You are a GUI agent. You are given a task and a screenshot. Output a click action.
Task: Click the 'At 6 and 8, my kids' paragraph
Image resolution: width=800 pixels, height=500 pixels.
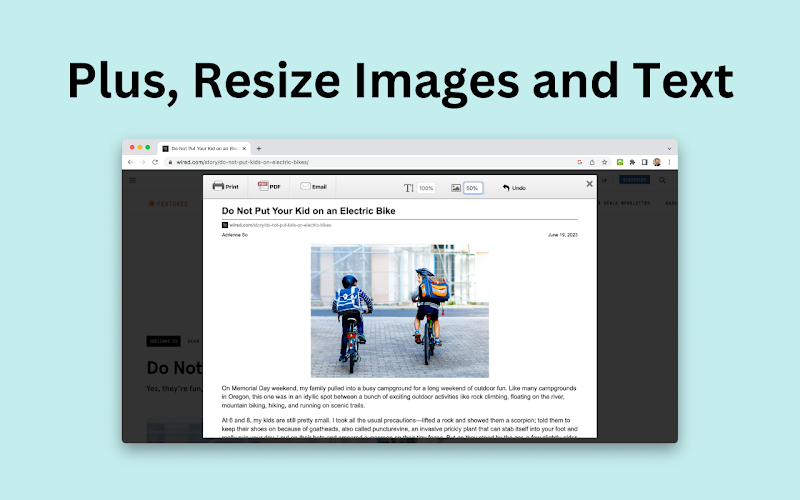(399, 428)
